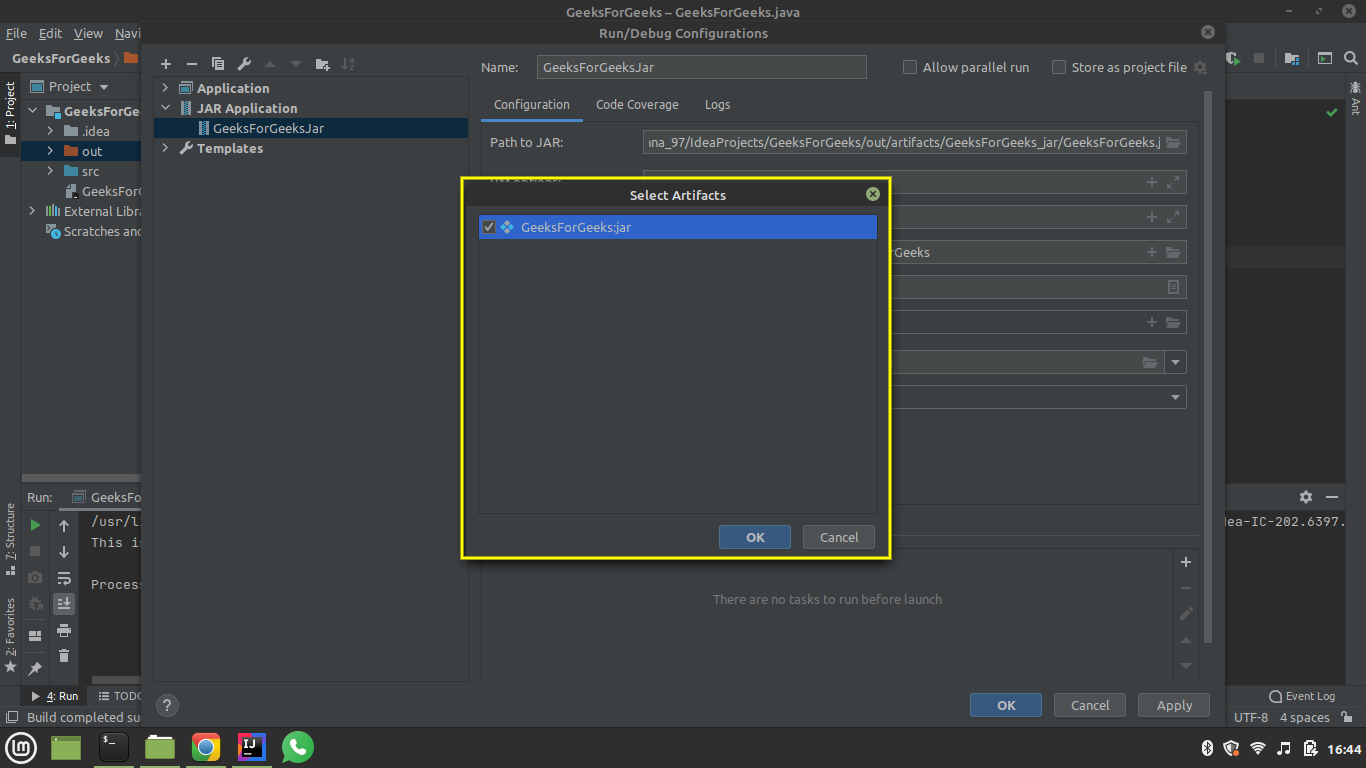
Task: Click the Name input field
Action: [701, 67]
